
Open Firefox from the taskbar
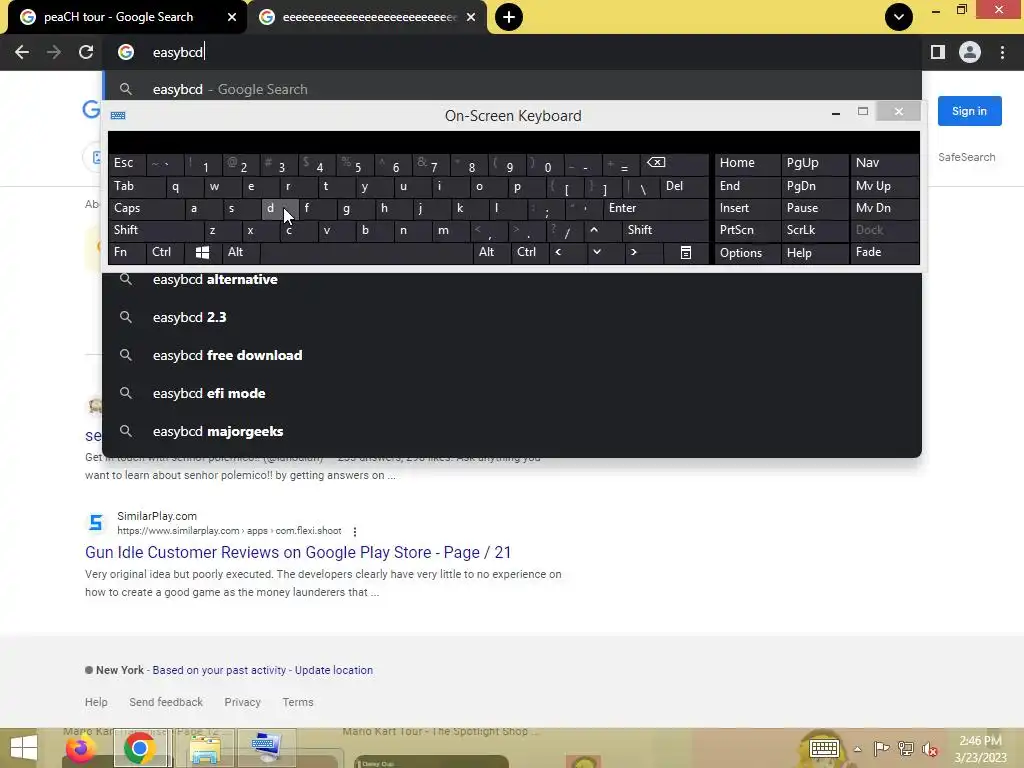click(x=81, y=748)
